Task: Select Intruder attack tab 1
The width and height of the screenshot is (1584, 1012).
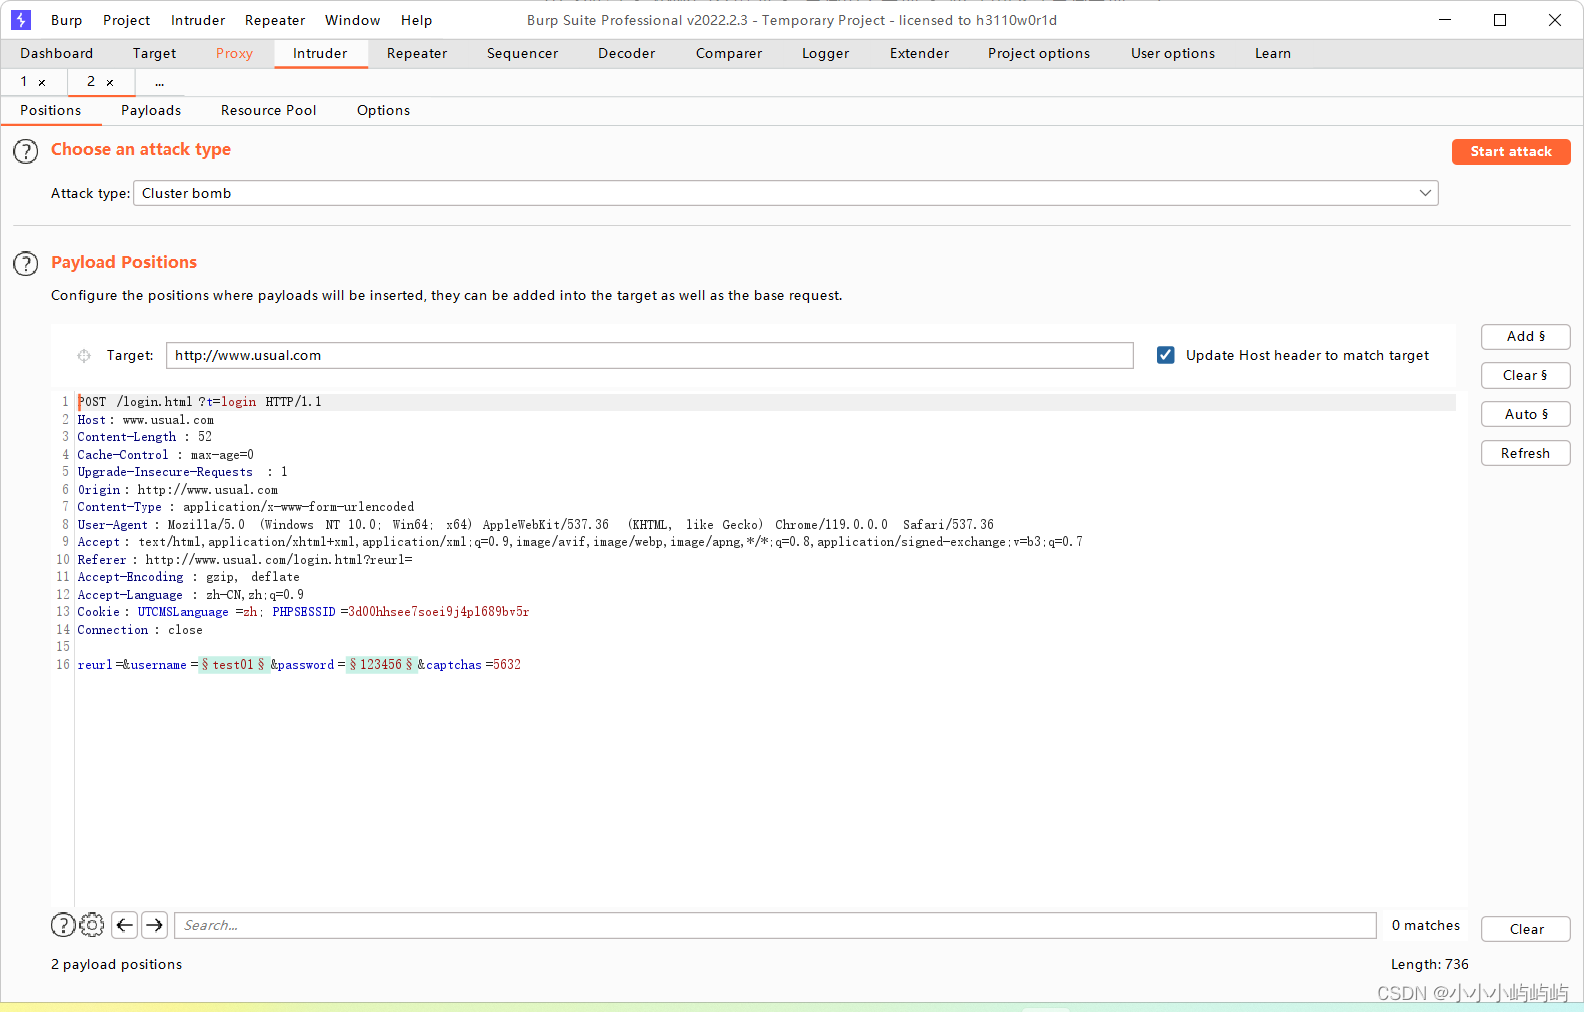Action: tap(24, 82)
